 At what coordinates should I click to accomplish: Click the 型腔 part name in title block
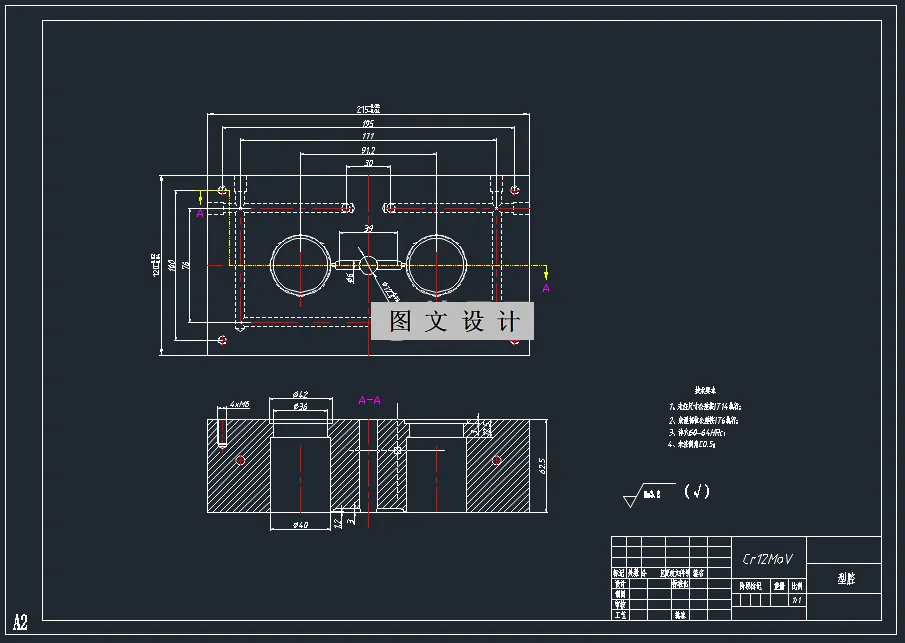click(846, 578)
